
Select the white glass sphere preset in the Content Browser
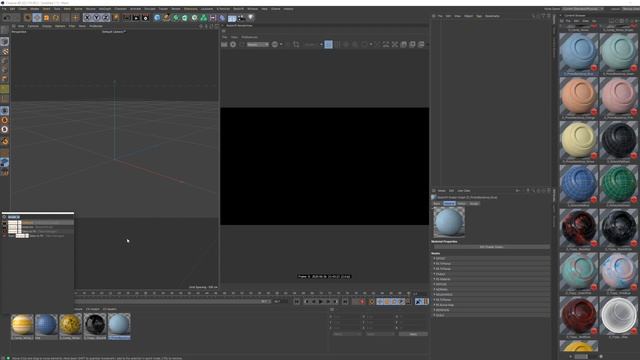point(618,316)
